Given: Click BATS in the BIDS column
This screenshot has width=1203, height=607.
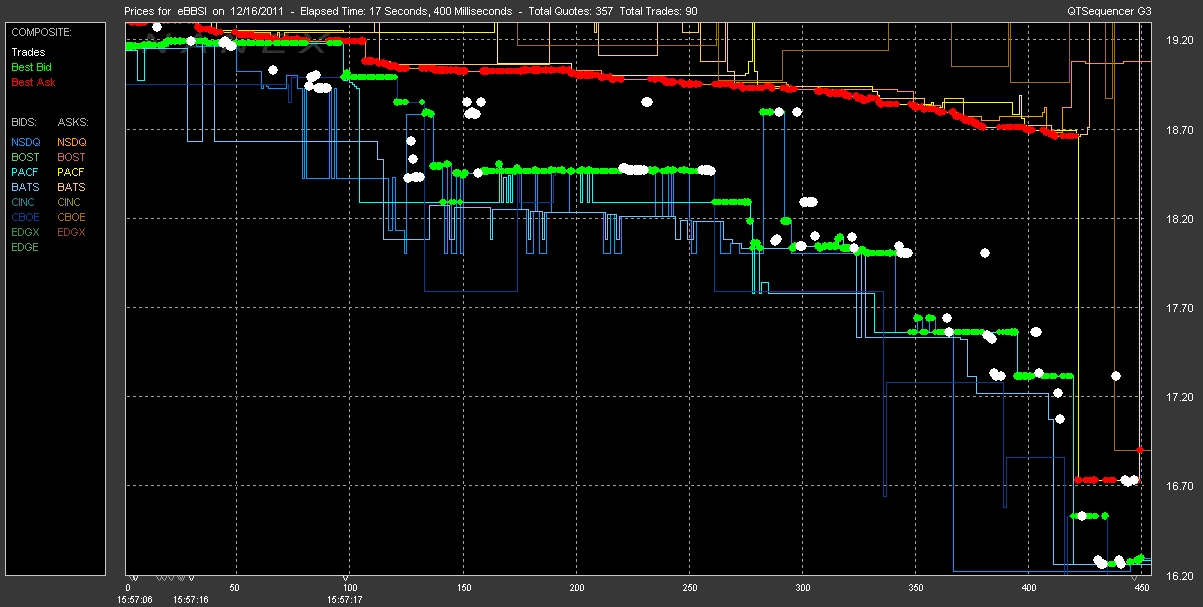Looking at the screenshot, I should click(x=26, y=187).
